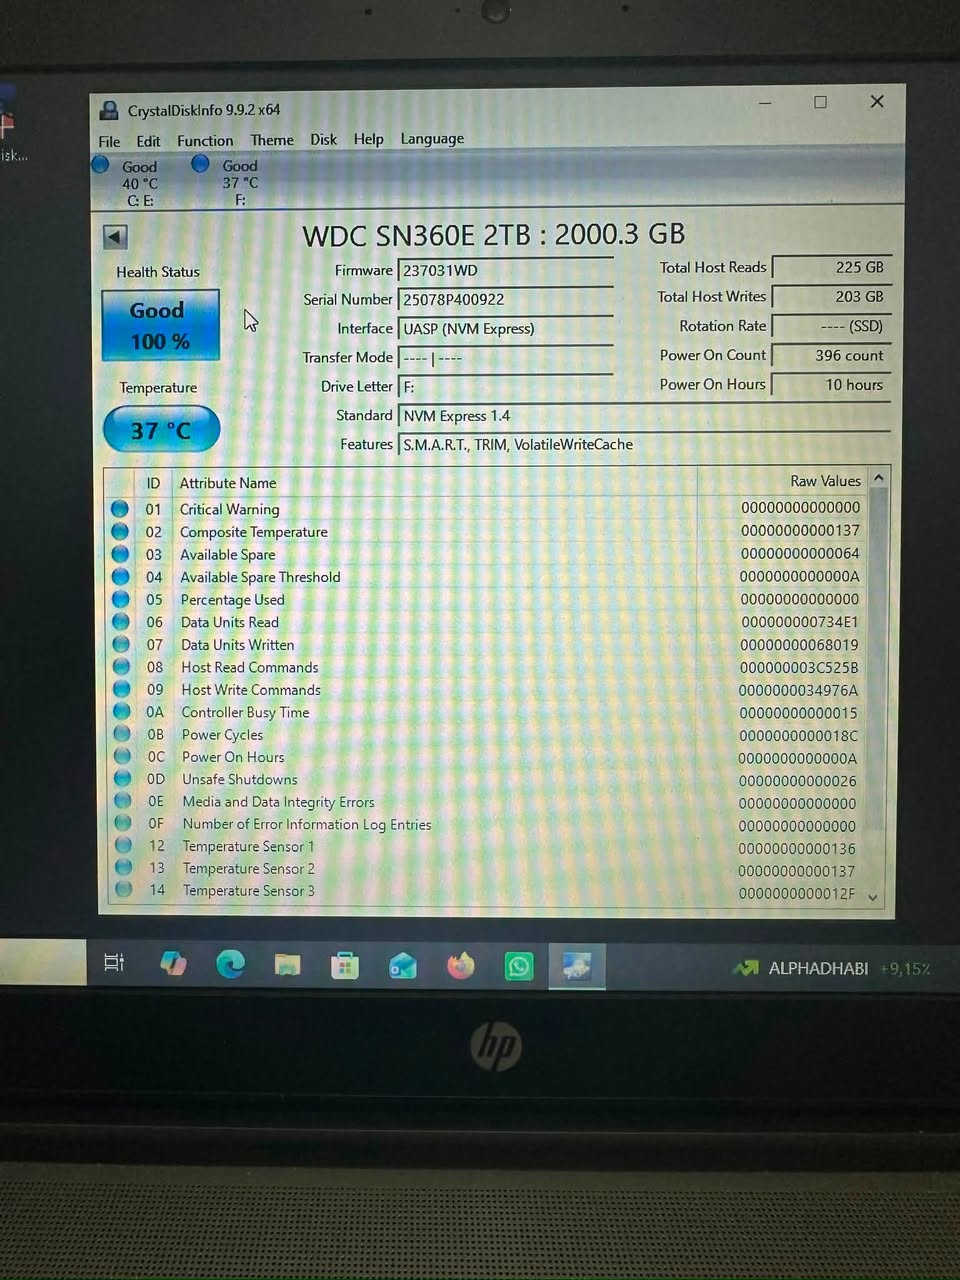Open File Explorer from the taskbar

[288, 965]
